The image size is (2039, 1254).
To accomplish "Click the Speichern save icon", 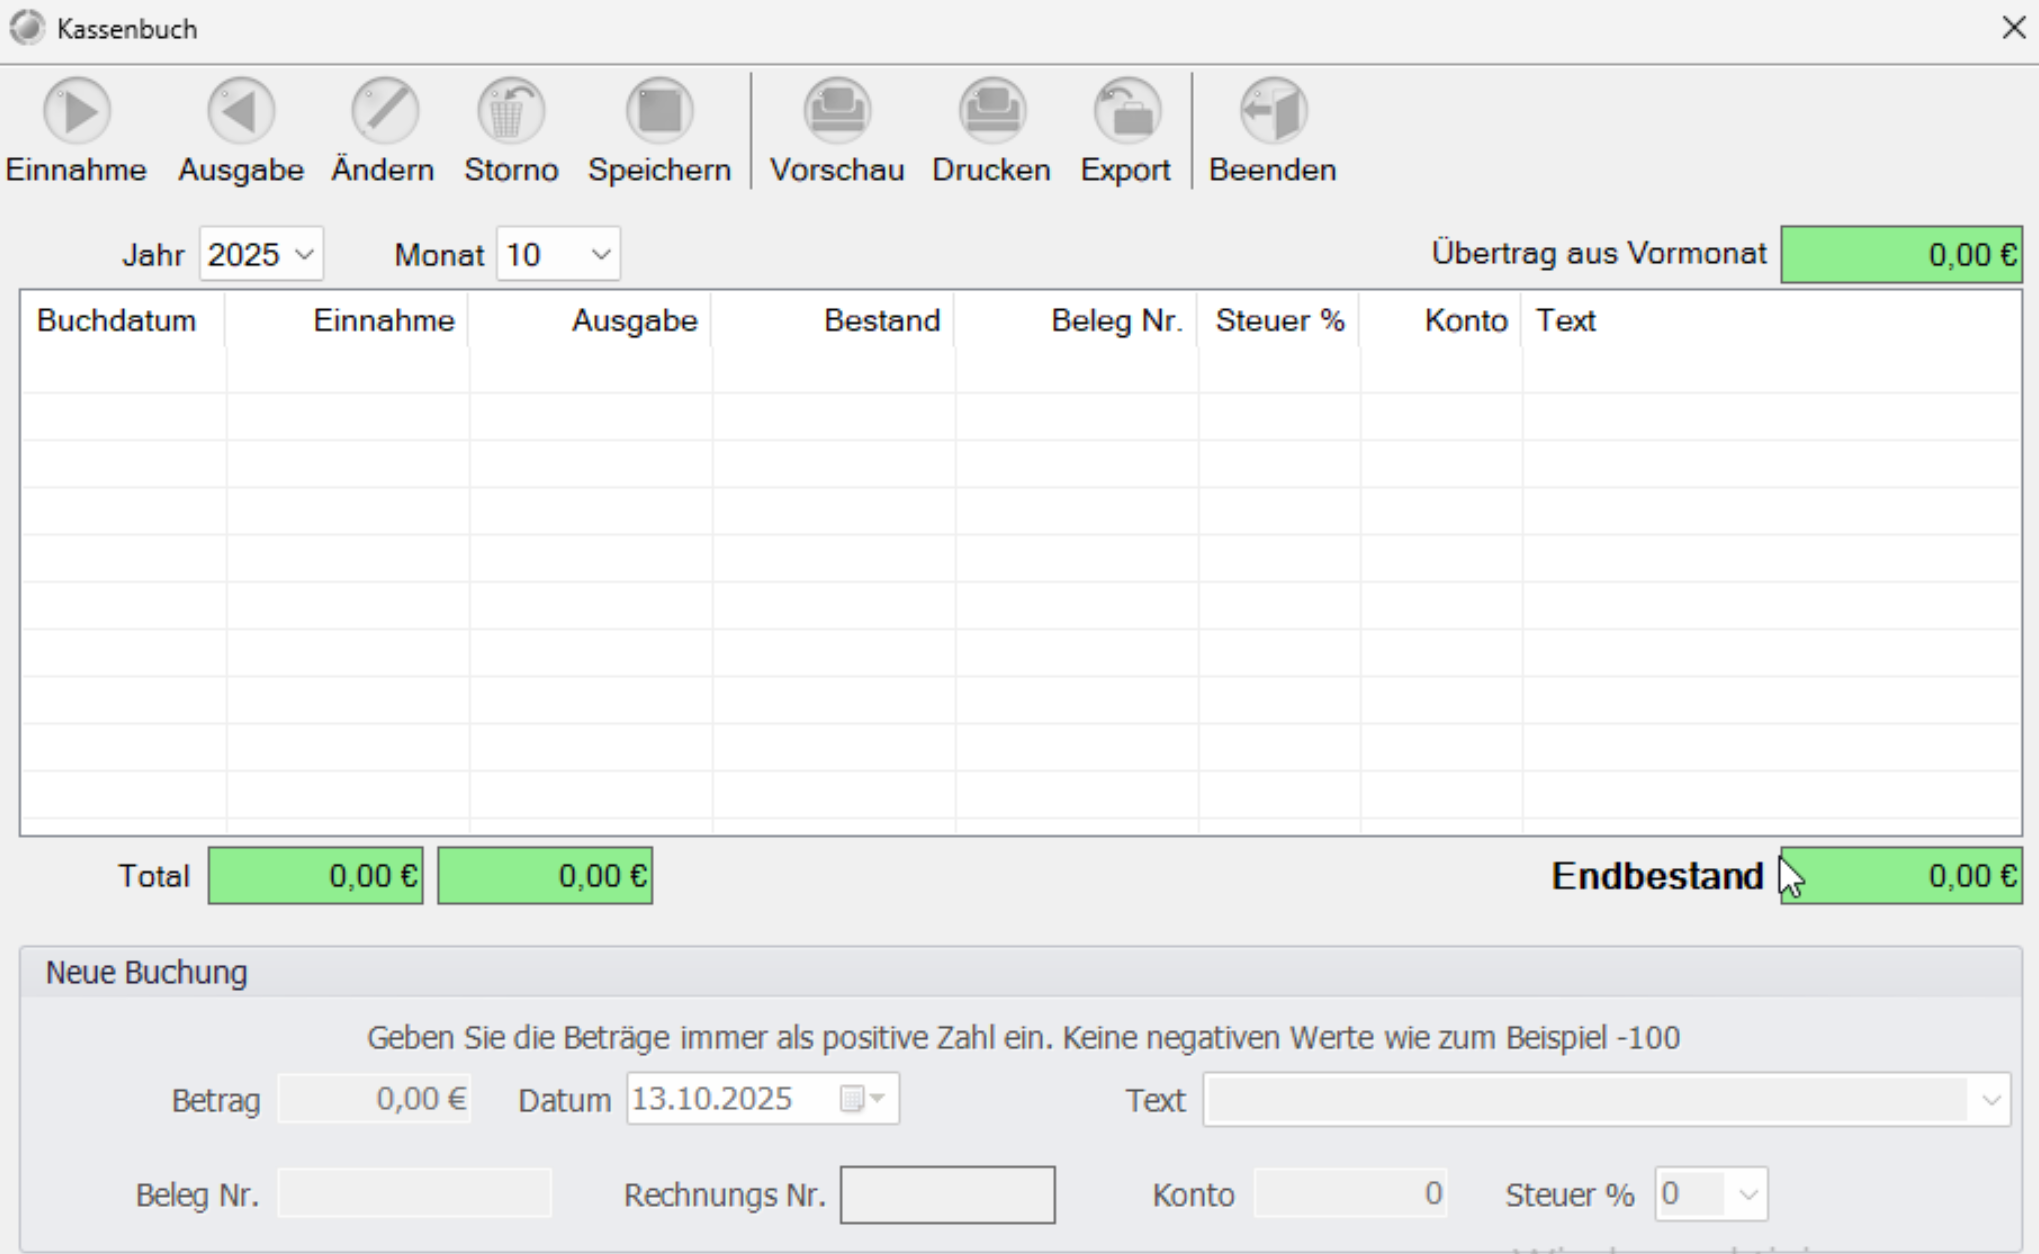I will pos(659,111).
